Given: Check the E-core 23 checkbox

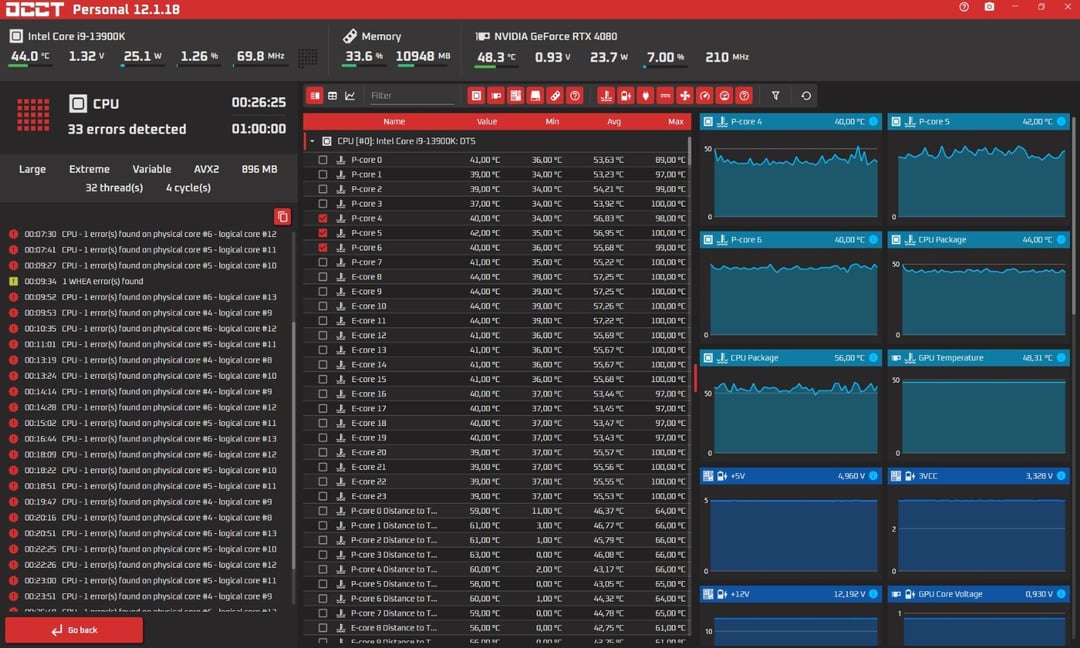Looking at the screenshot, I should 322,497.
